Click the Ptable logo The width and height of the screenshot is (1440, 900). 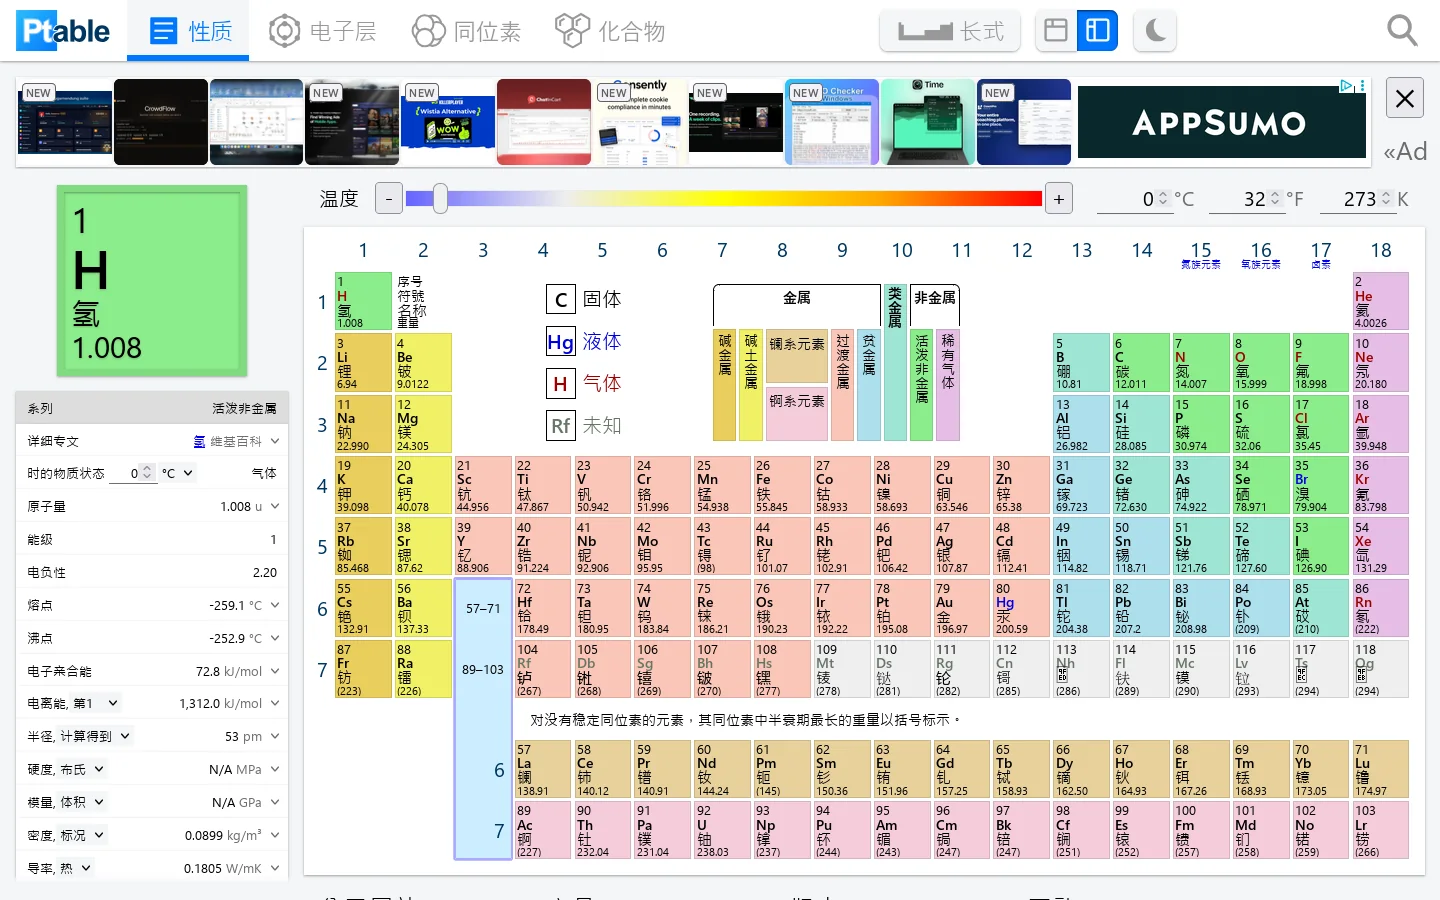[63, 31]
